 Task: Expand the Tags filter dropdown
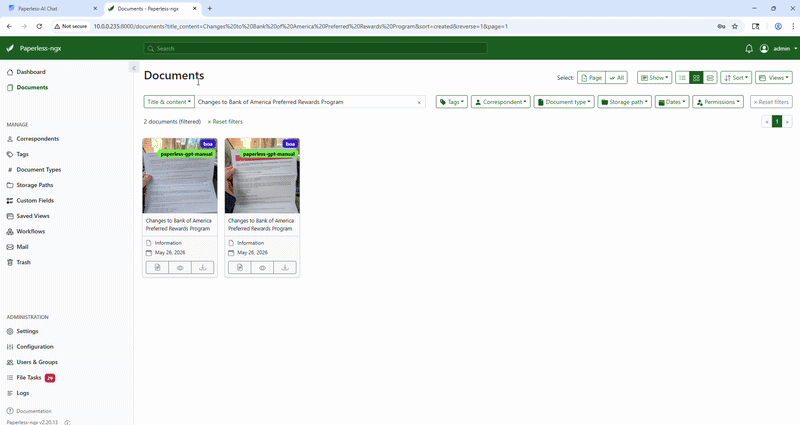452,102
